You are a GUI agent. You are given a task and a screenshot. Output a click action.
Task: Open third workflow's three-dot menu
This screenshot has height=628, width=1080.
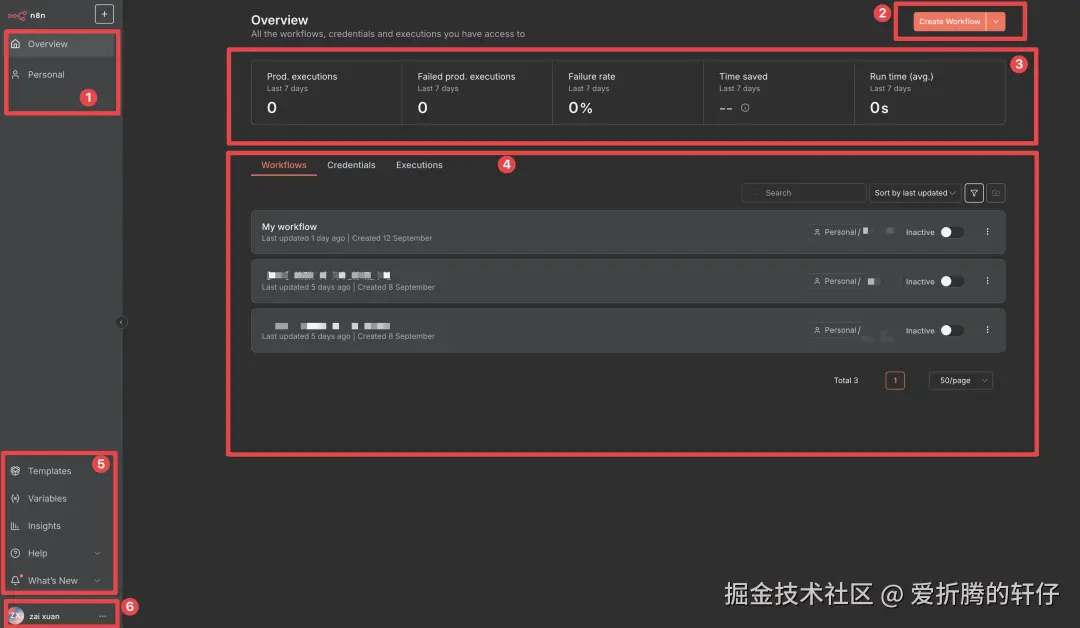(x=987, y=330)
